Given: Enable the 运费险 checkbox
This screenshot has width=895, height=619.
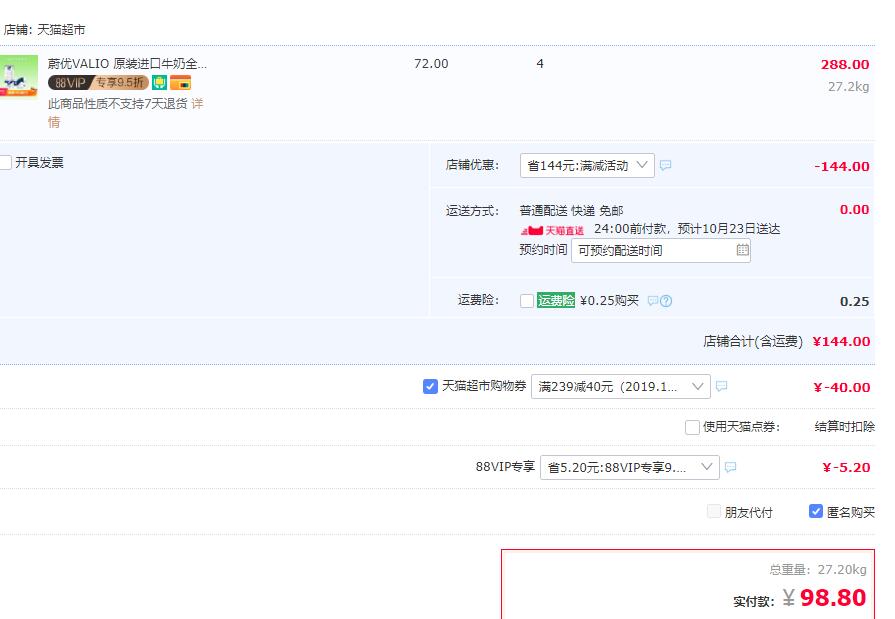Looking at the screenshot, I should [527, 301].
